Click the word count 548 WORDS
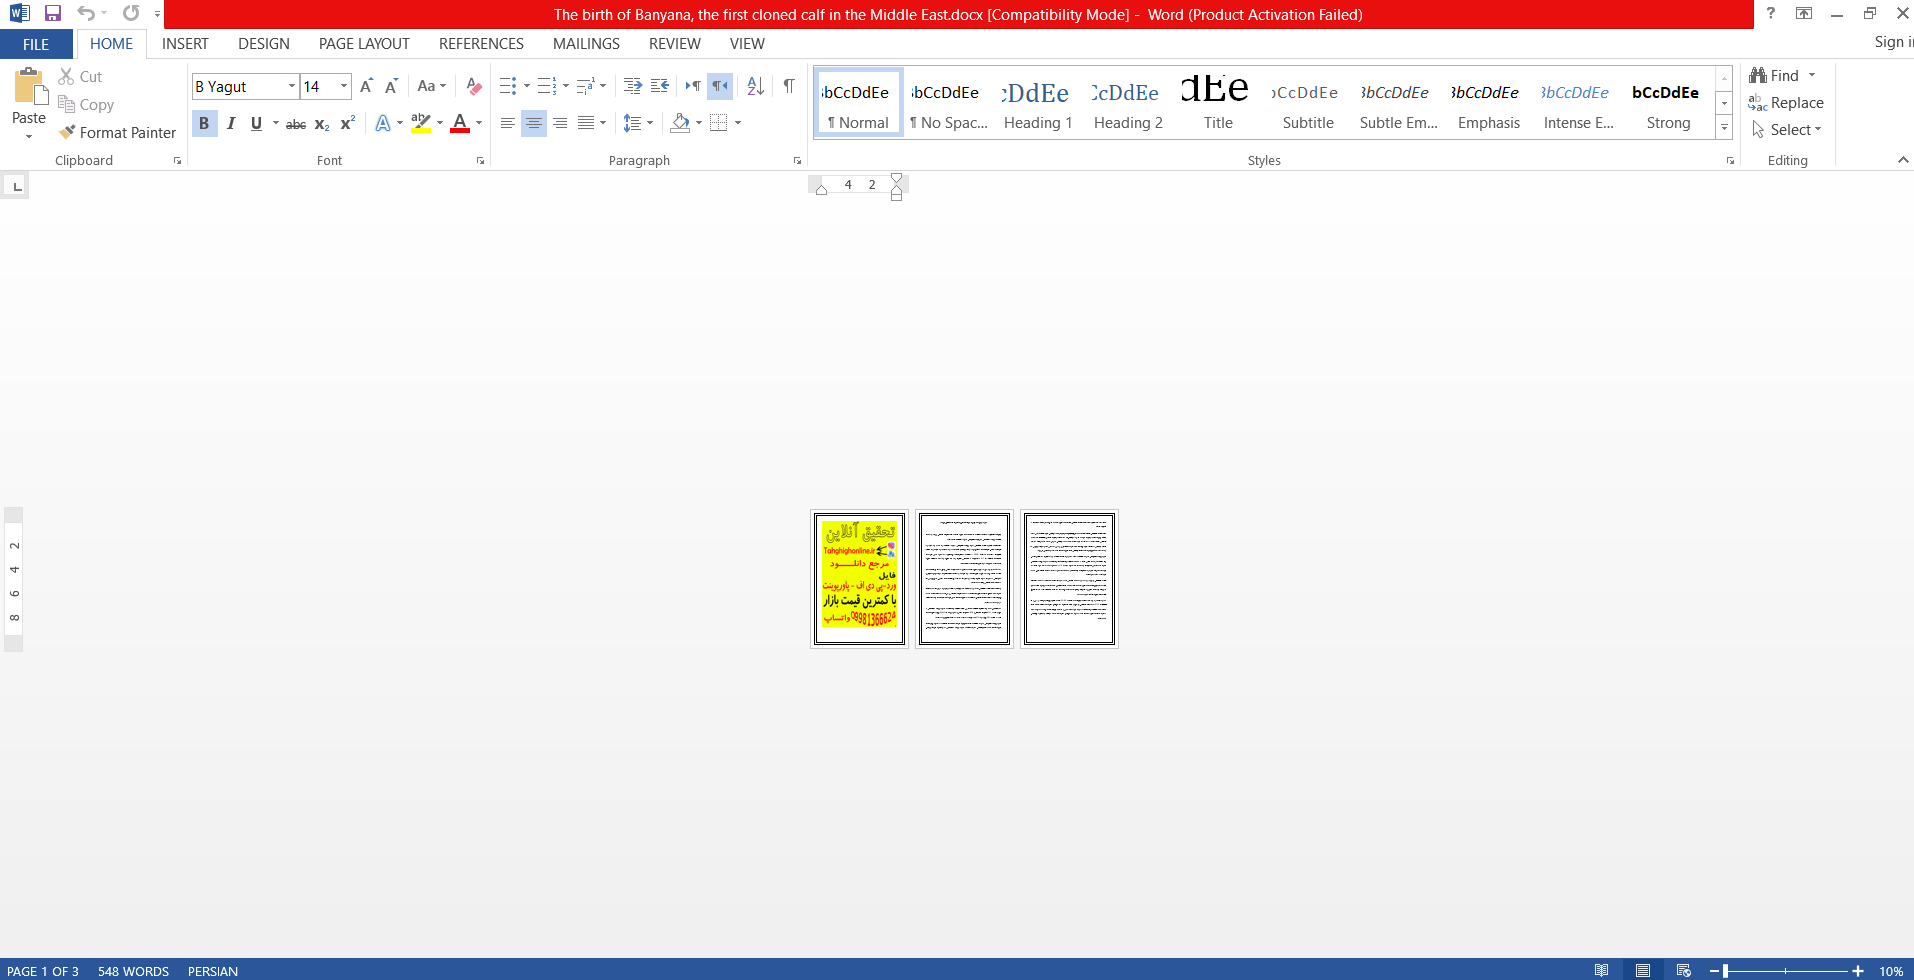The height and width of the screenshot is (980, 1914). [133, 971]
